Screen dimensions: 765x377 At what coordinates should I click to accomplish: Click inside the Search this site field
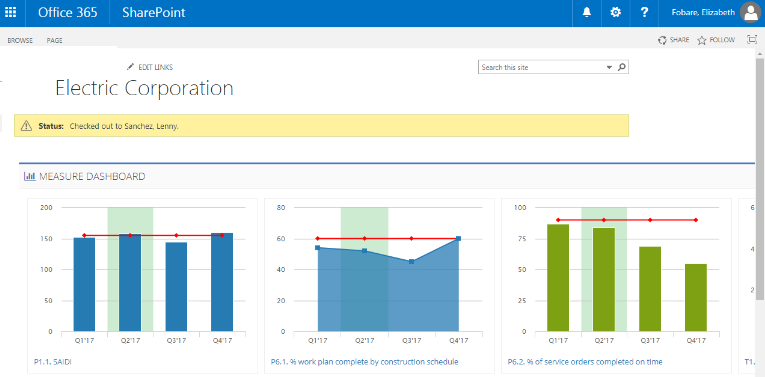(542, 67)
